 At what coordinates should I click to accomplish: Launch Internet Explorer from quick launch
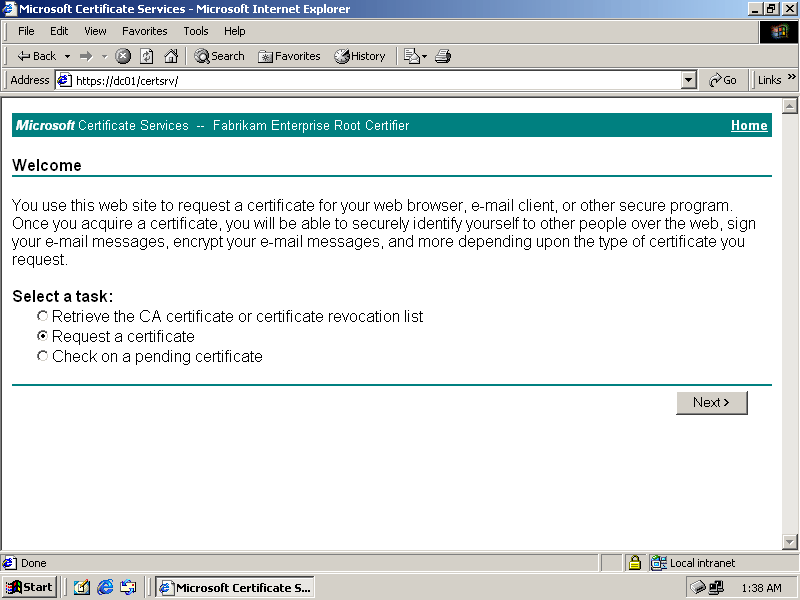click(x=105, y=587)
